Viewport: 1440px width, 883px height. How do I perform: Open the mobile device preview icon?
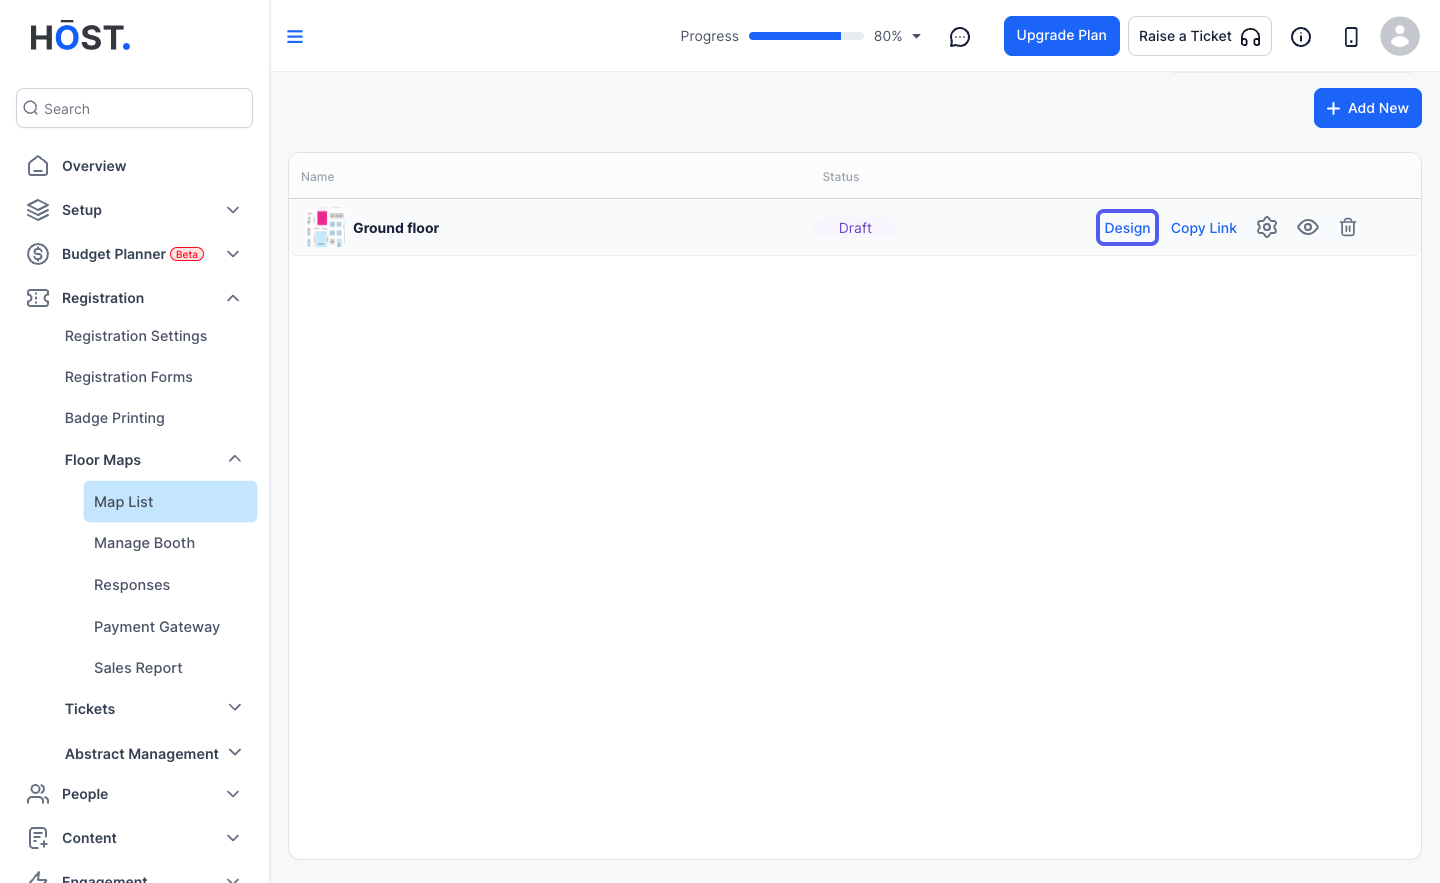pos(1351,37)
